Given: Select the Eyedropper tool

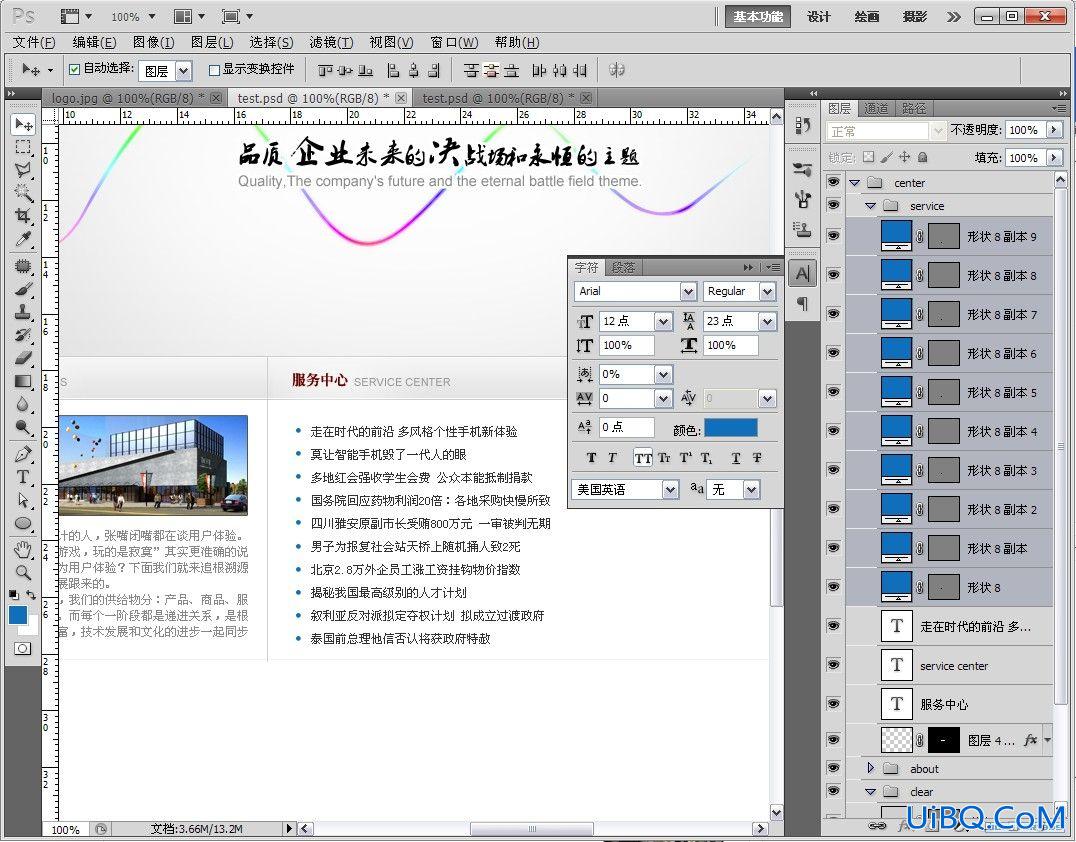Looking at the screenshot, I should (23, 239).
